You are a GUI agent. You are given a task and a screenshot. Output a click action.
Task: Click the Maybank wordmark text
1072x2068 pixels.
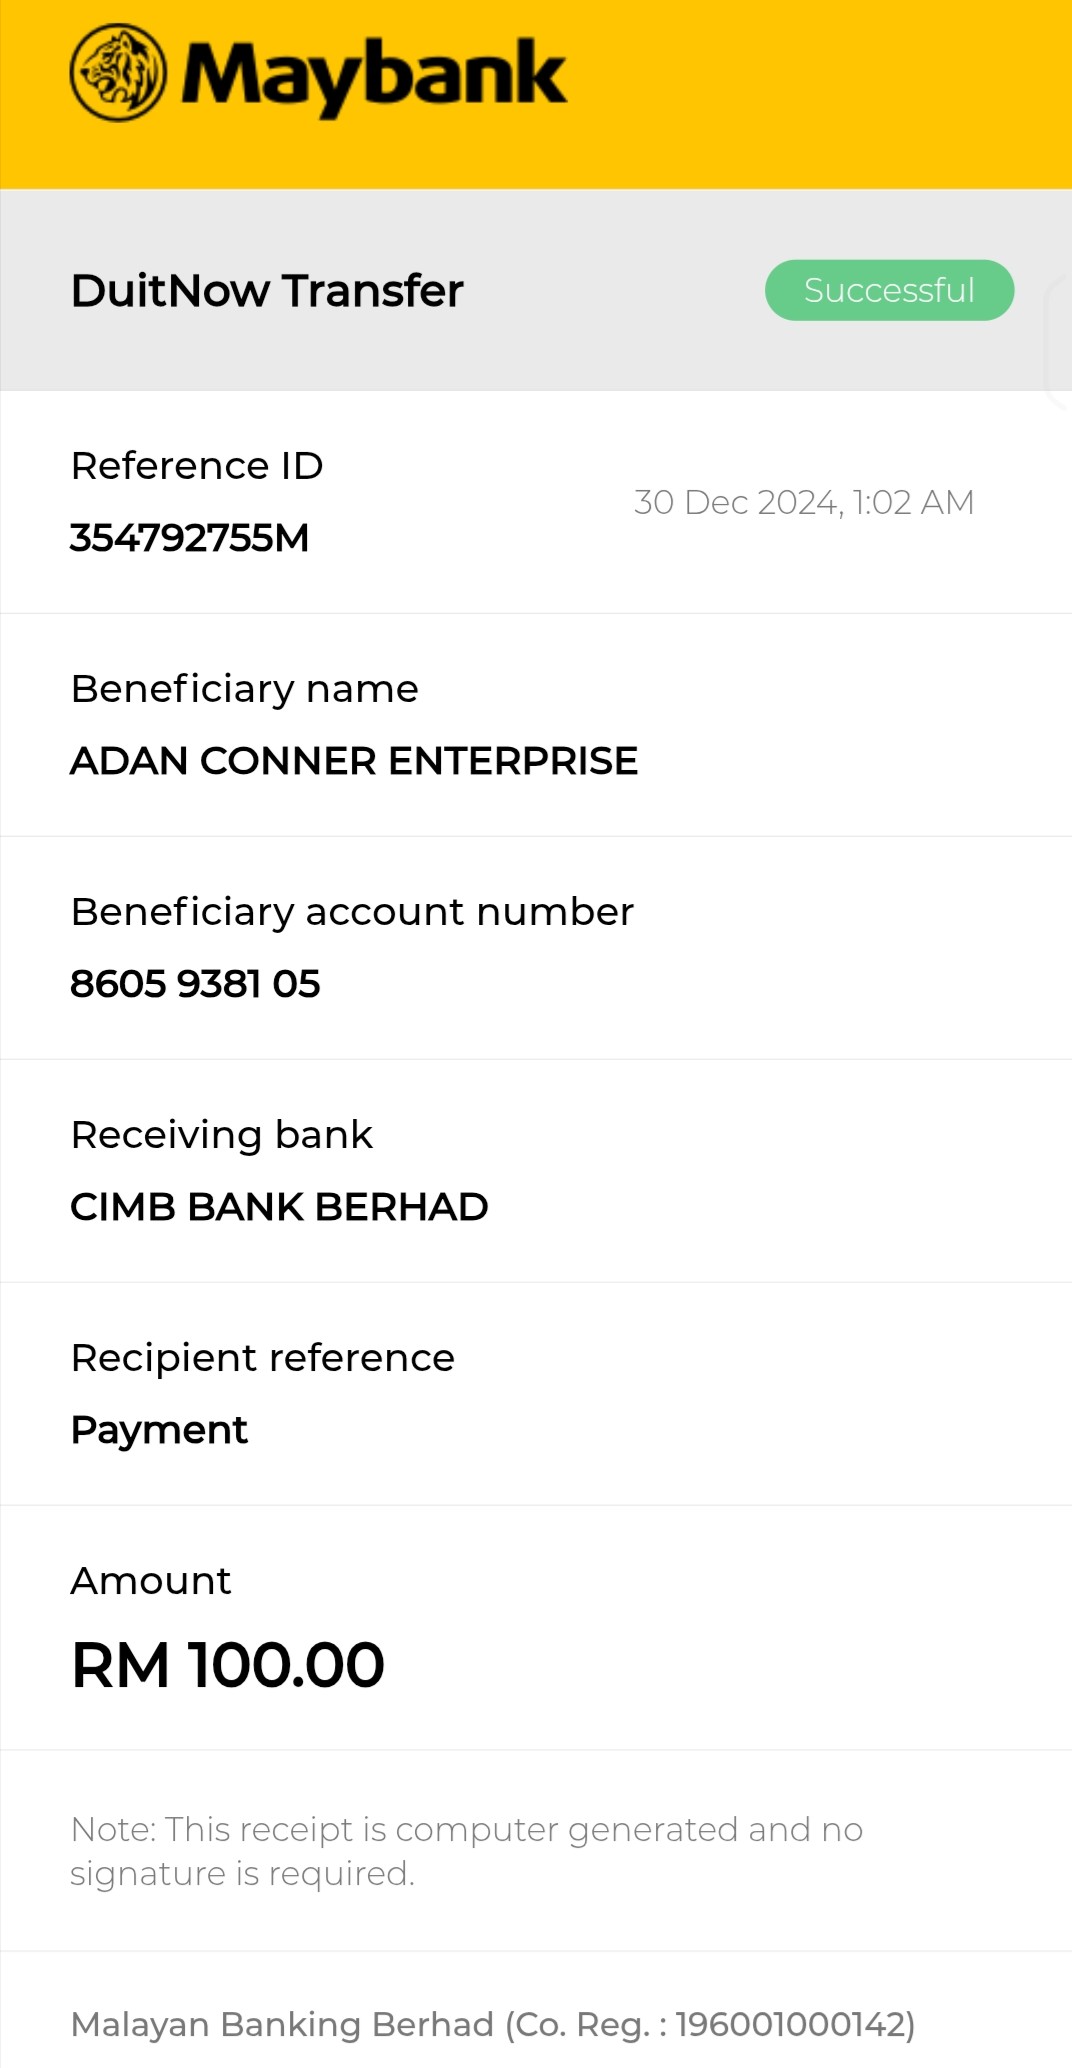tap(373, 75)
